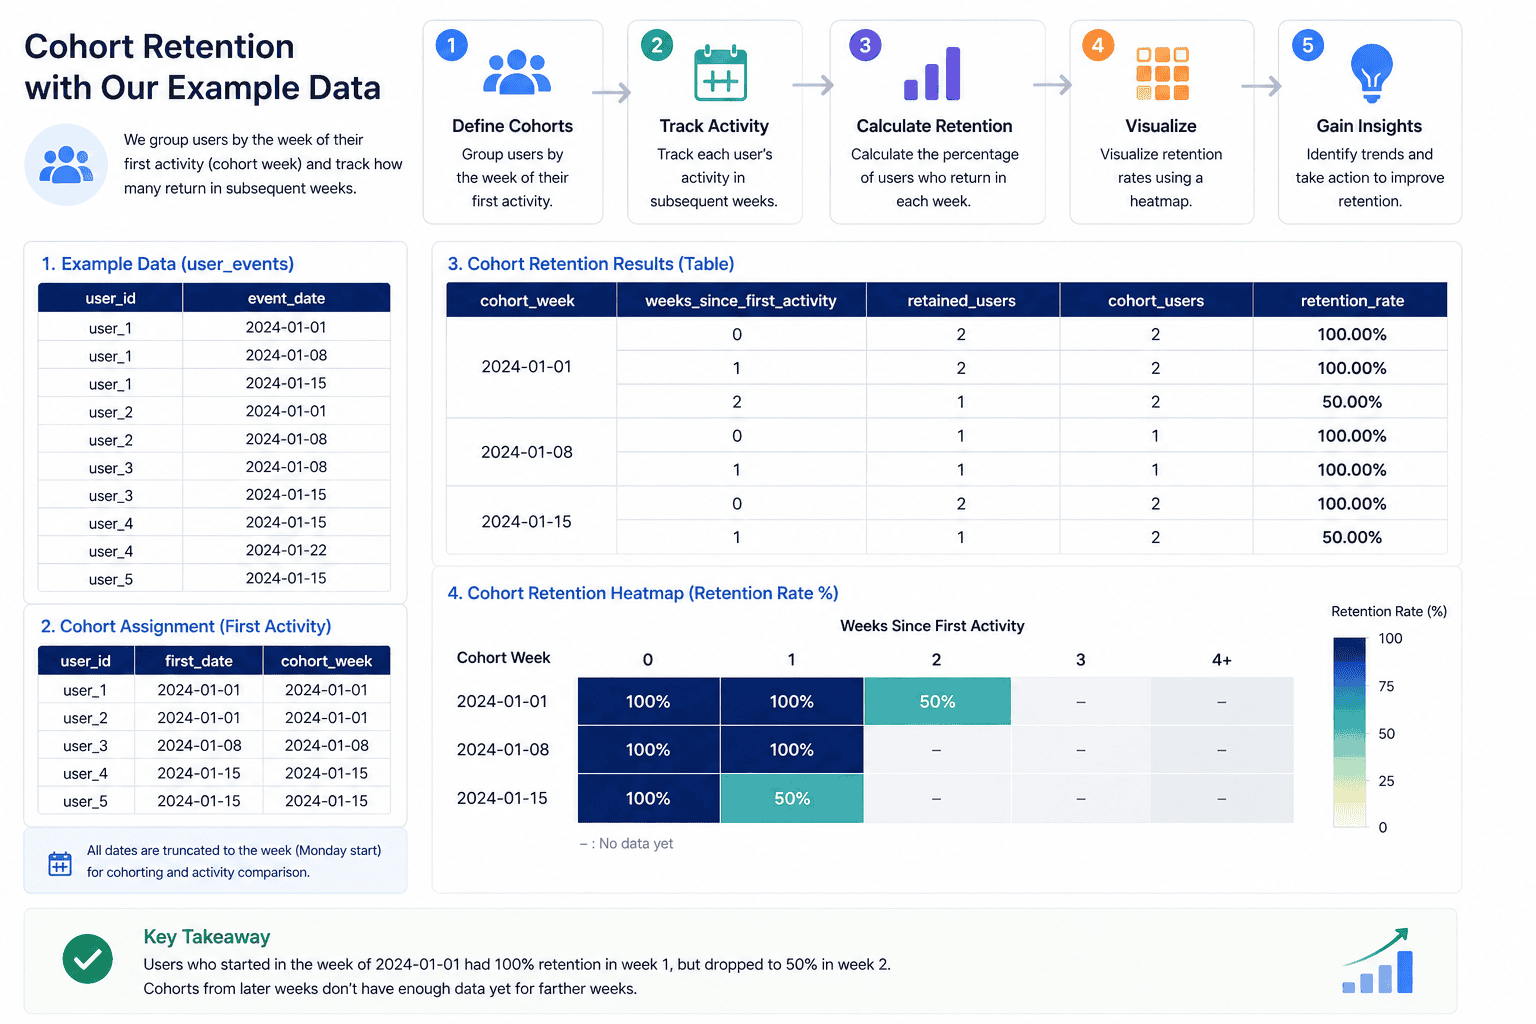Click the Retention Rate legend gradient bar
The image size is (1536, 1024).
coord(1348,733)
